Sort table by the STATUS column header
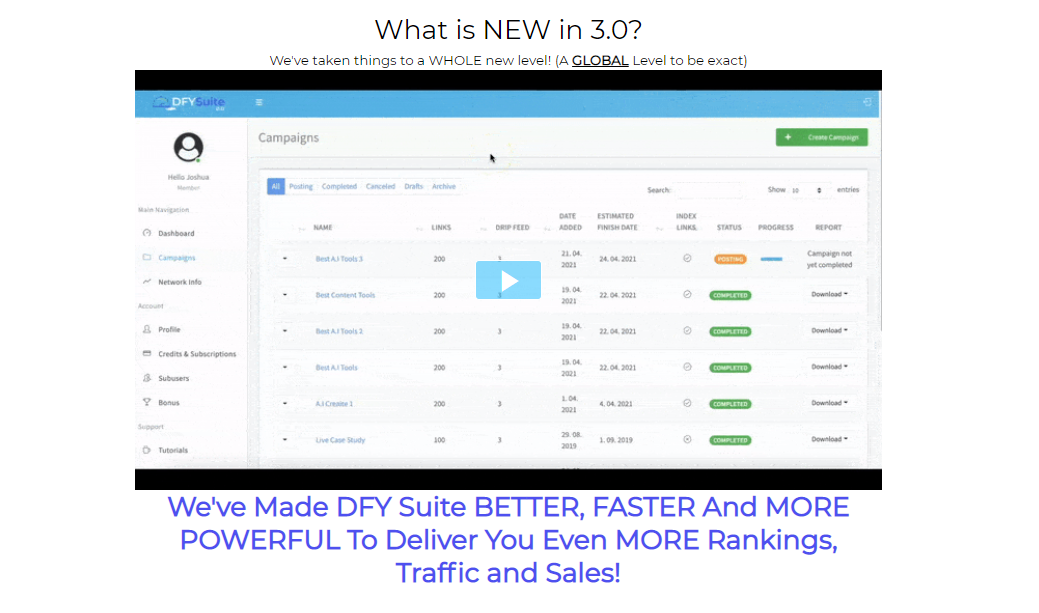The width and height of the screenshot is (1039, 613). coord(729,227)
